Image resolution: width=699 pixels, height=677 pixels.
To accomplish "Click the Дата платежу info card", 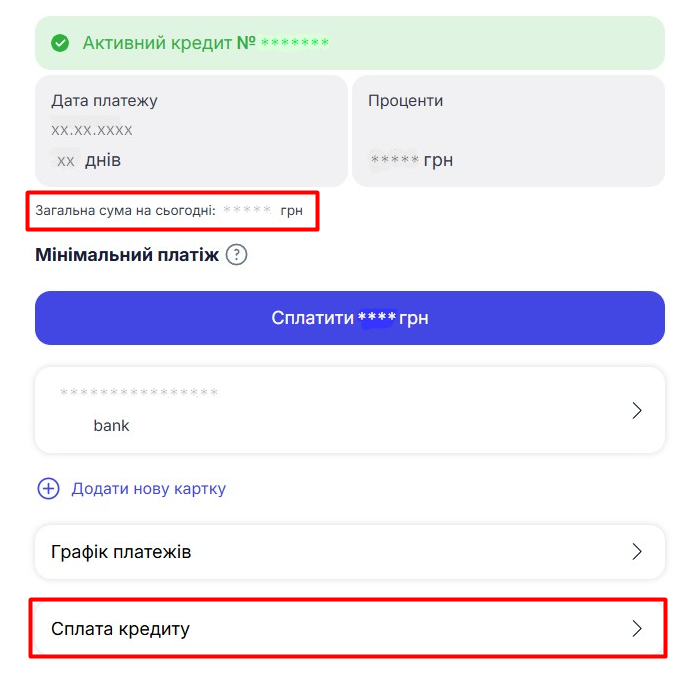I will coord(191,130).
